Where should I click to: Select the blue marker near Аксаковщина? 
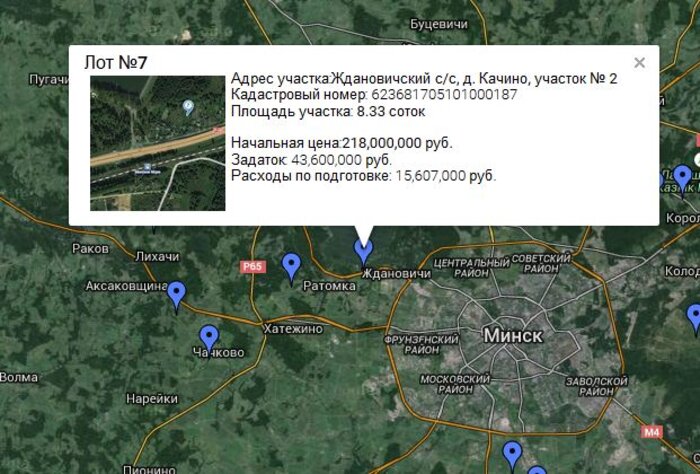click(x=177, y=293)
